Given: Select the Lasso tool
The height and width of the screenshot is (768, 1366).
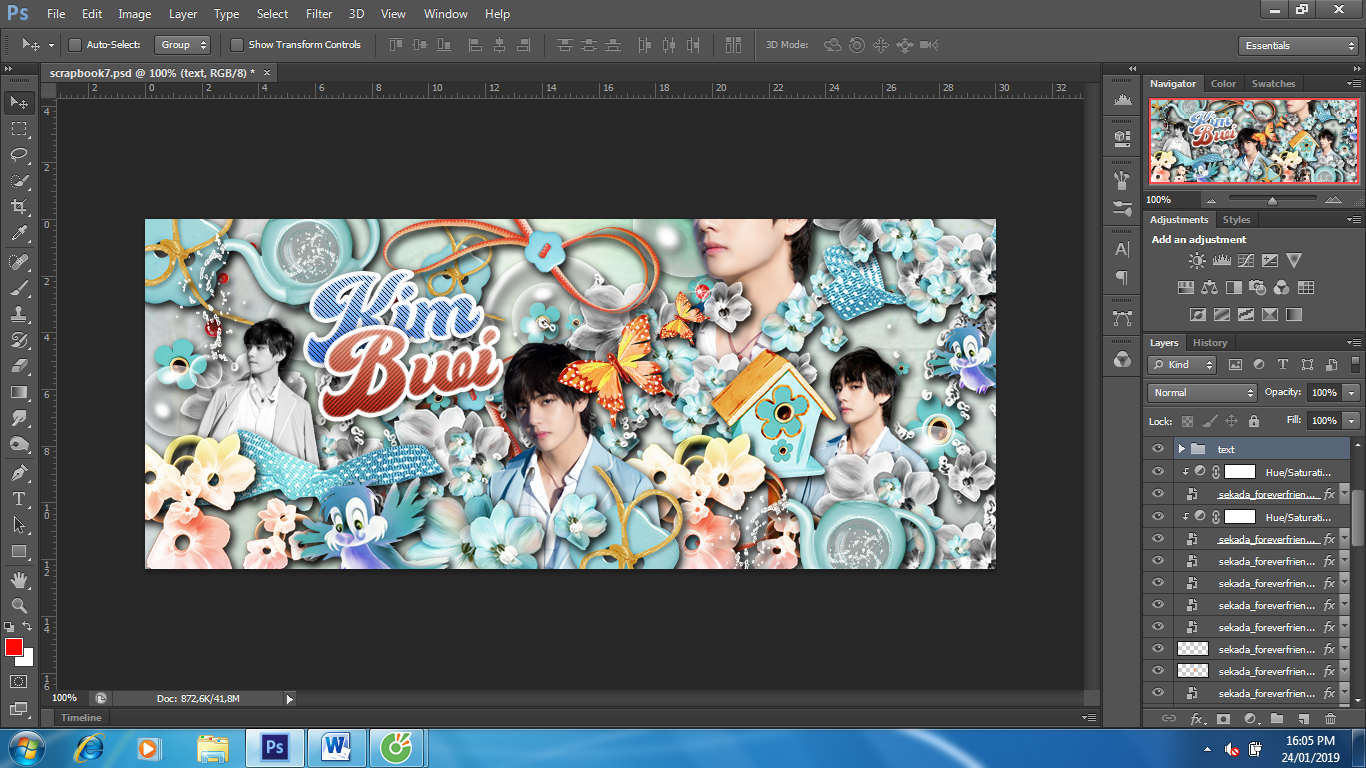Looking at the screenshot, I should coord(19,154).
